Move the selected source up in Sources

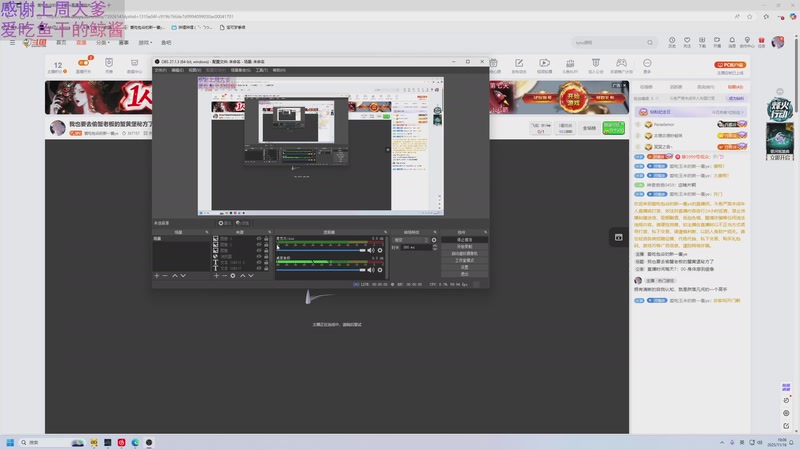pos(242,276)
